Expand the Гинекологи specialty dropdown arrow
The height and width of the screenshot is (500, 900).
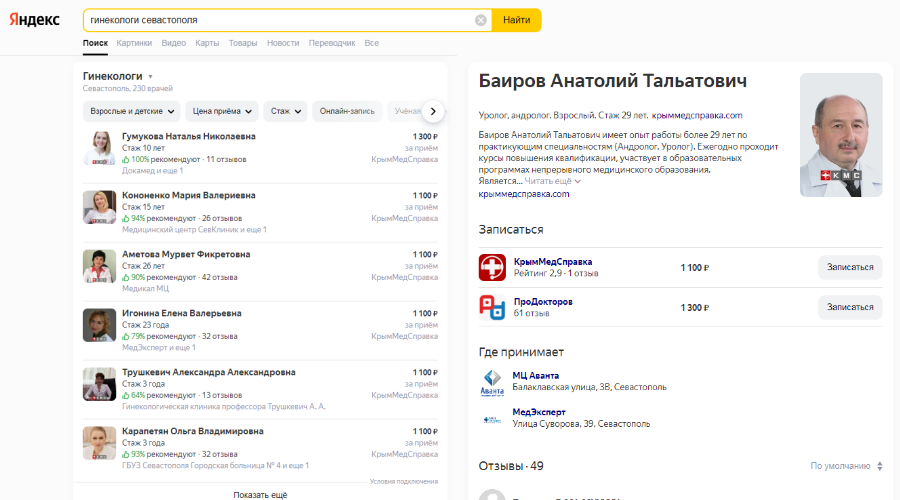pyautogui.click(x=150, y=77)
